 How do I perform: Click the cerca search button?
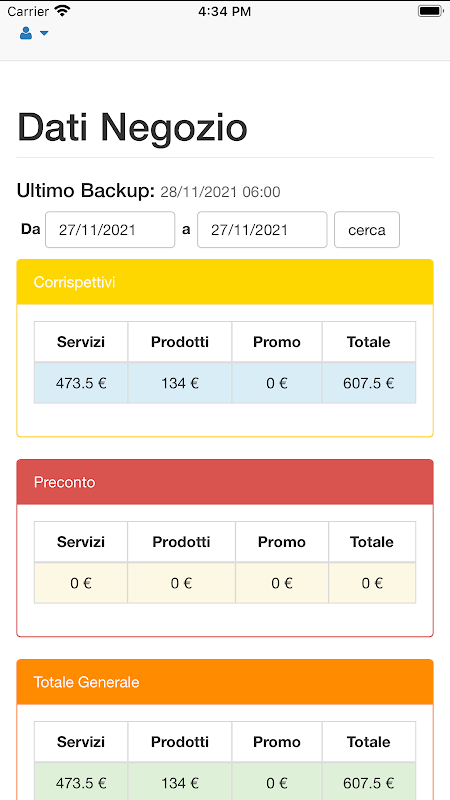click(367, 230)
